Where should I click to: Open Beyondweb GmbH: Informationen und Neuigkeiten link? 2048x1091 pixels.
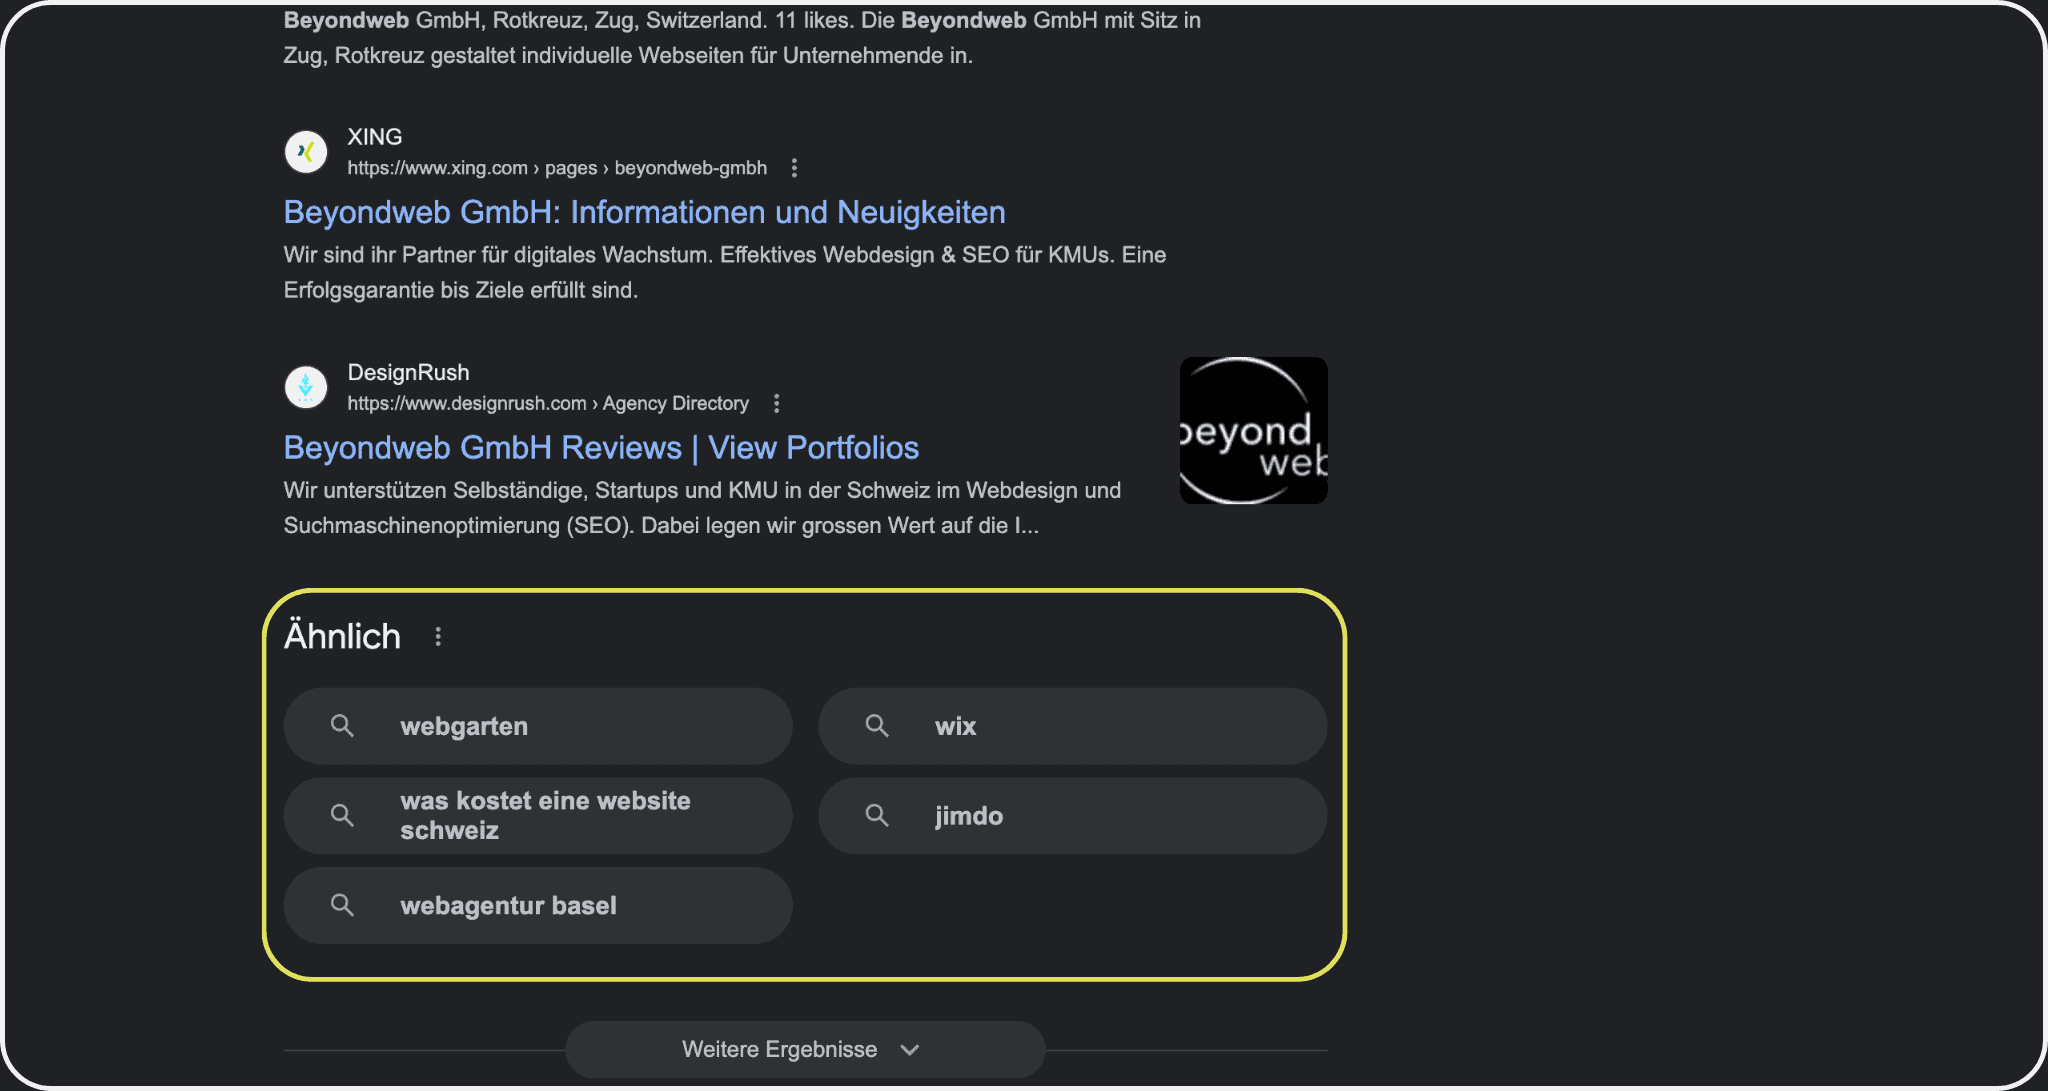tap(644, 212)
